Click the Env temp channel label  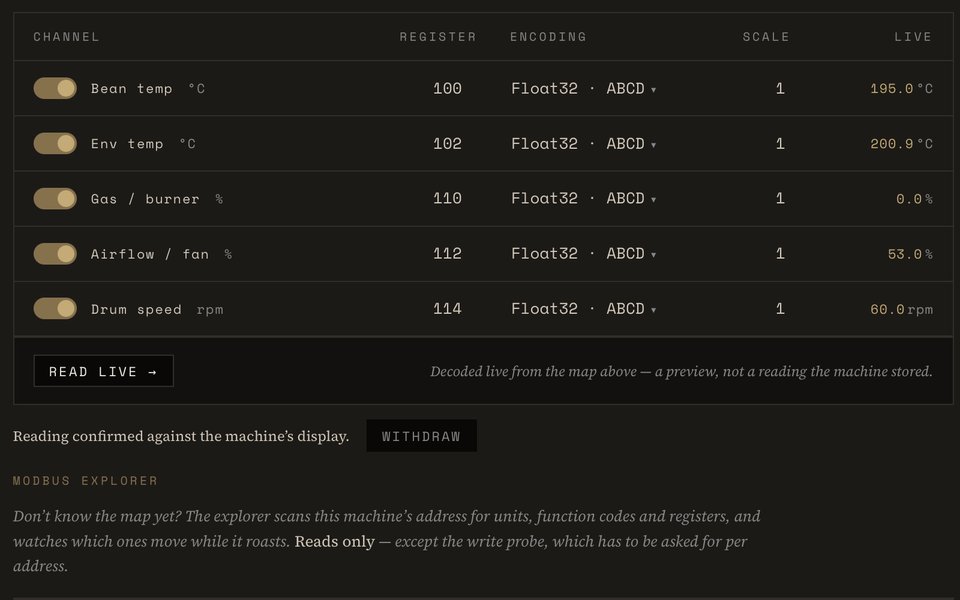(x=127, y=144)
